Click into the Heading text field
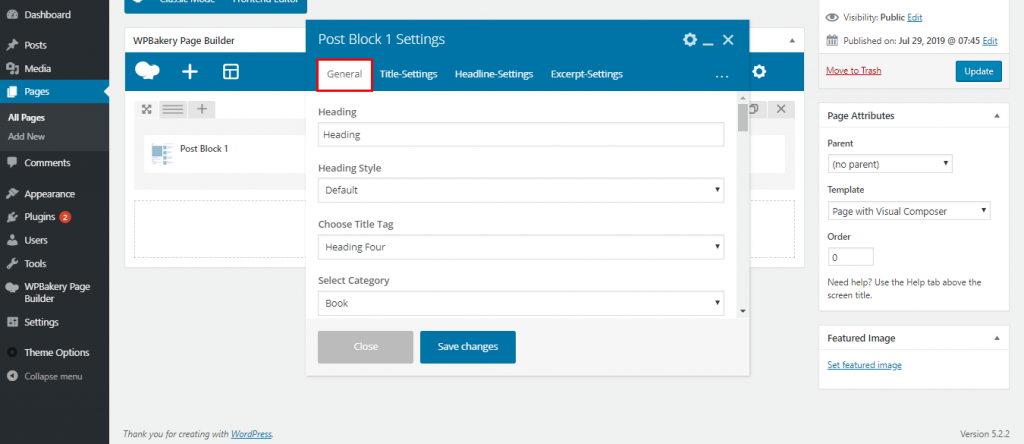This screenshot has width=1024, height=444. [520, 134]
